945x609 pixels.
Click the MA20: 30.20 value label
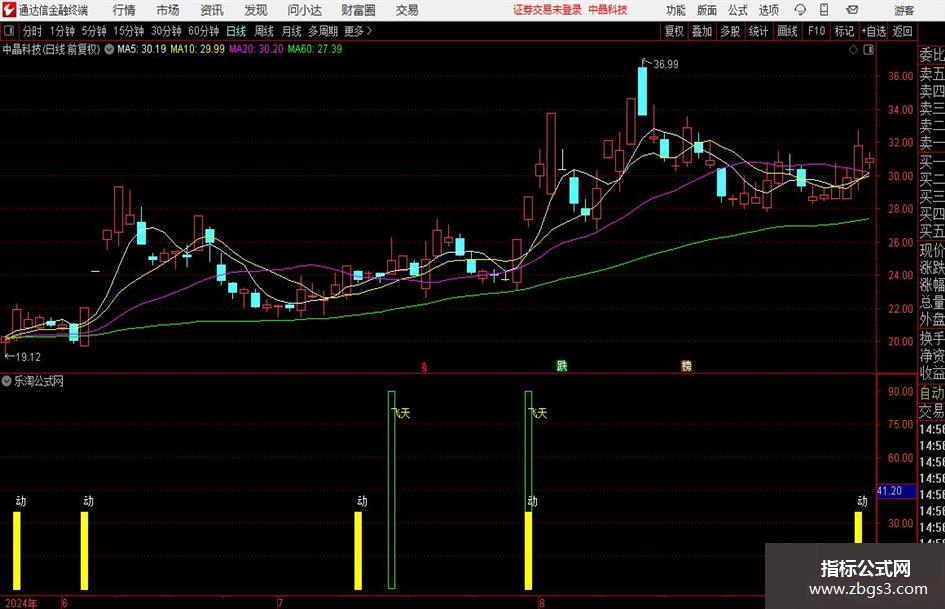tap(256, 49)
